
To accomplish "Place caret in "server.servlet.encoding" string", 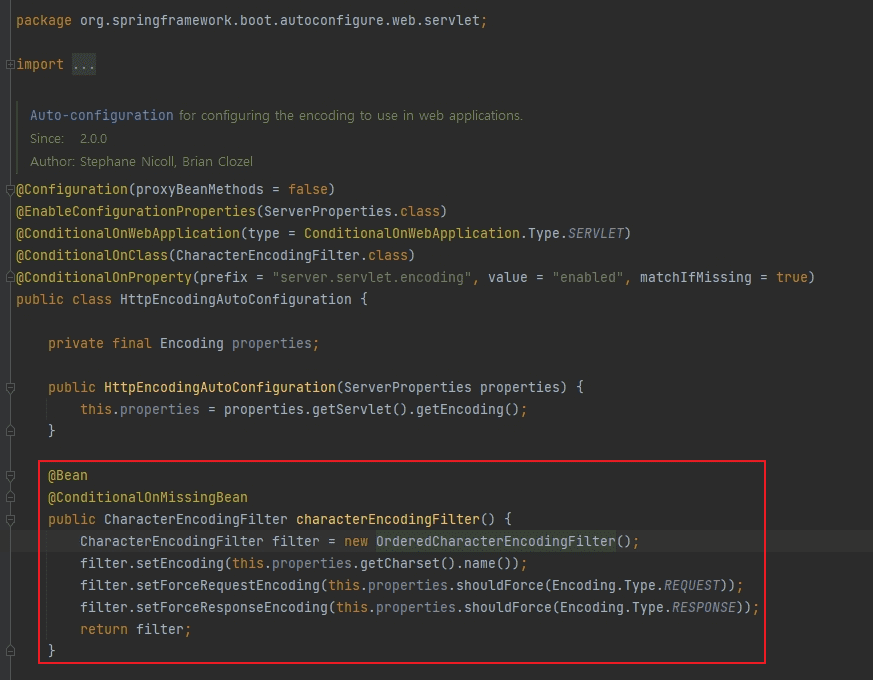I will click(x=371, y=277).
